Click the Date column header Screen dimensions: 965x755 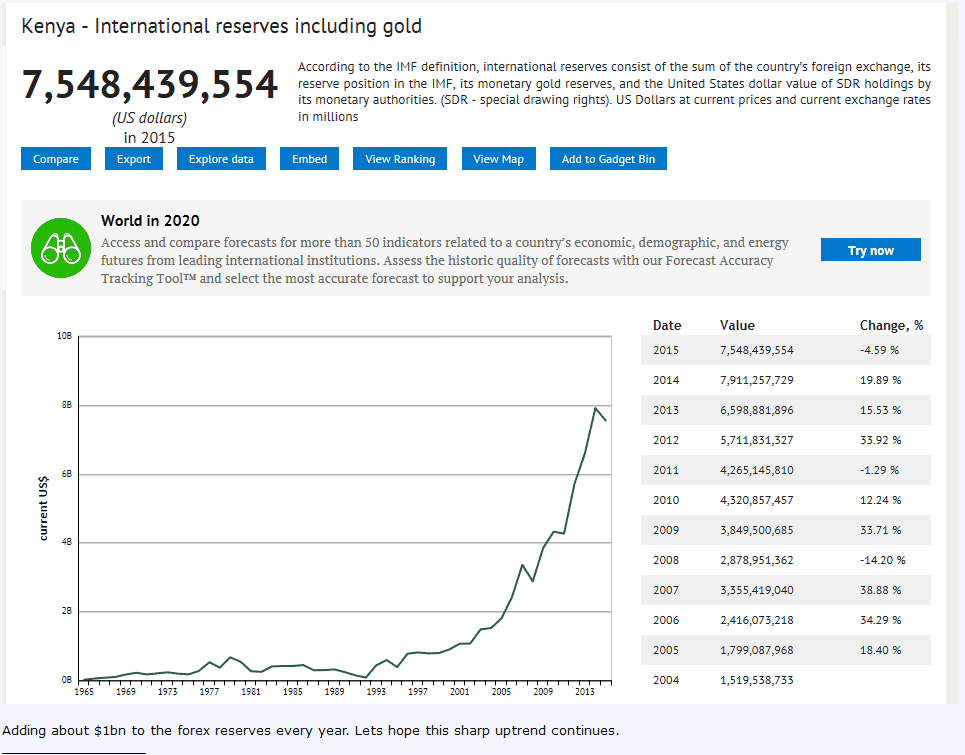tap(667, 326)
